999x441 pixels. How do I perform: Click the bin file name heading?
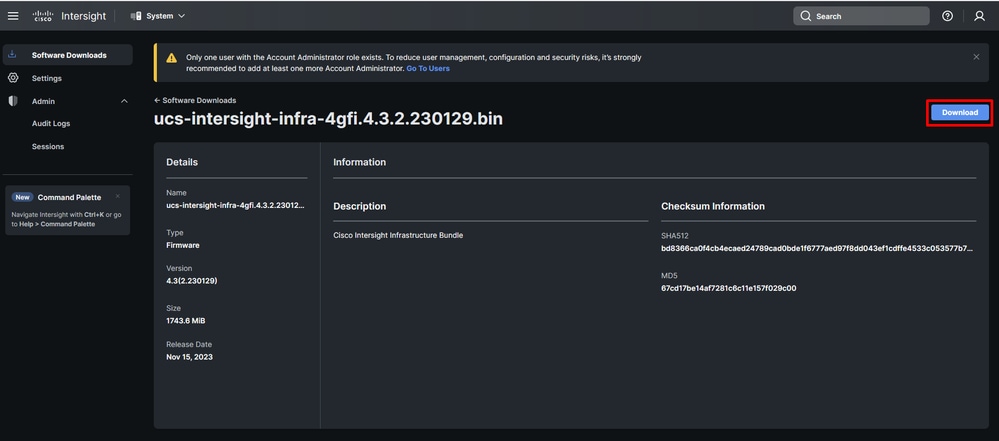pos(328,119)
